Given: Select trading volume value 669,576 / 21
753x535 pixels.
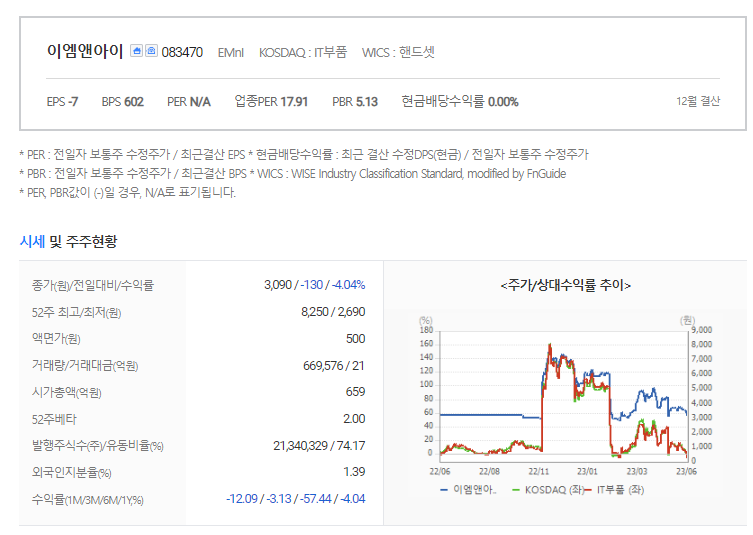Looking at the screenshot, I should (x=334, y=366).
